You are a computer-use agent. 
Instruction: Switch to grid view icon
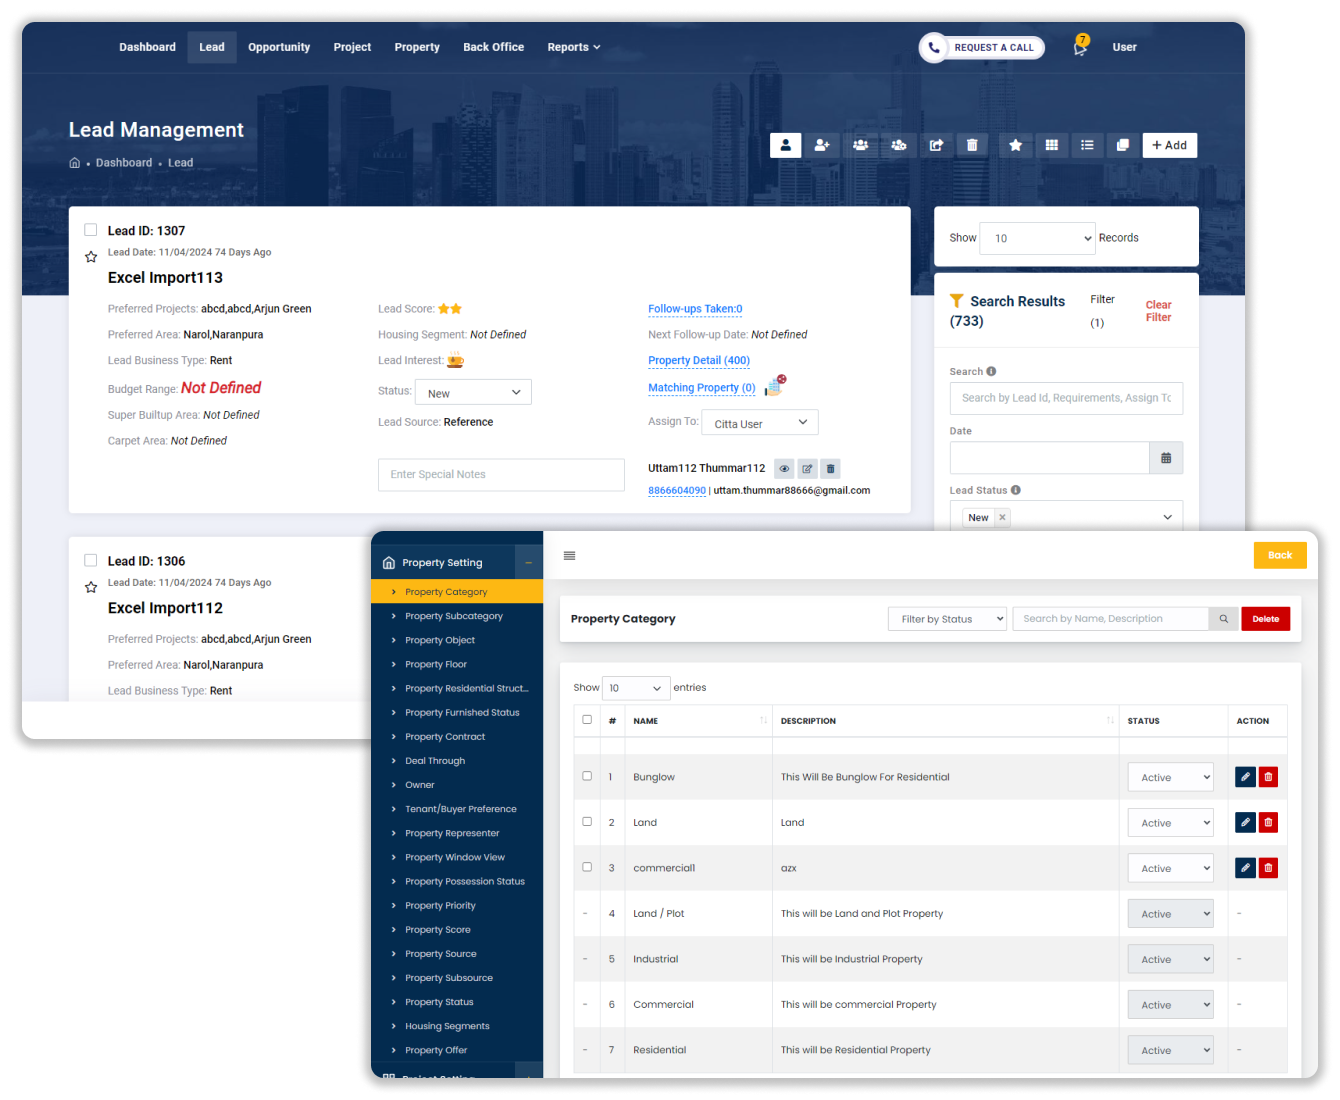coord(1051,145)
